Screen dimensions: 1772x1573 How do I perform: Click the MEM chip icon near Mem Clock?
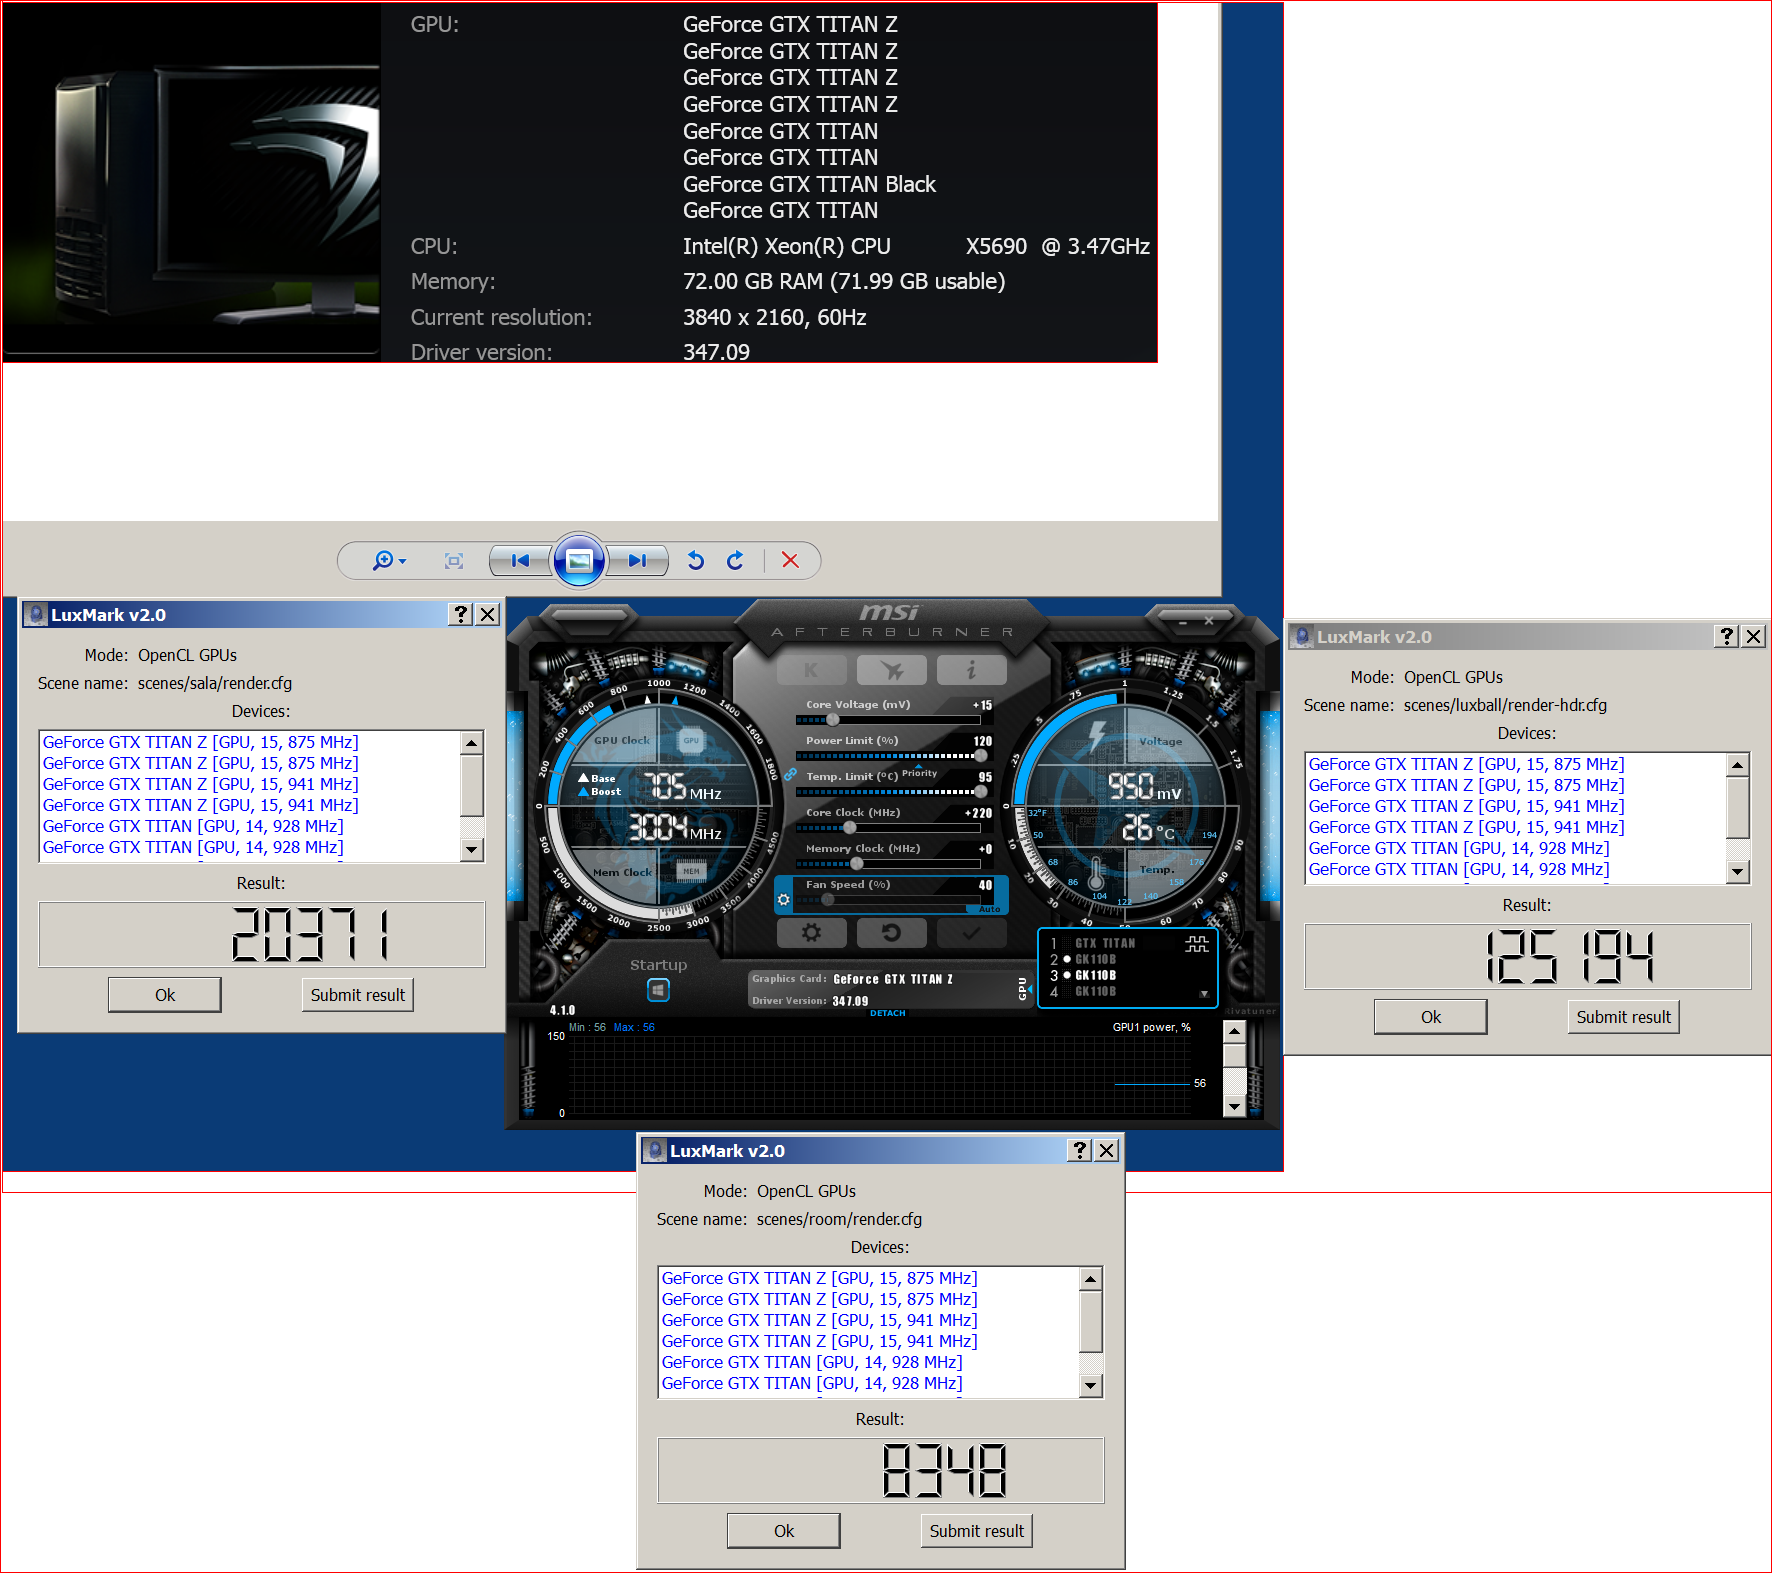click(x=691, y=871)
